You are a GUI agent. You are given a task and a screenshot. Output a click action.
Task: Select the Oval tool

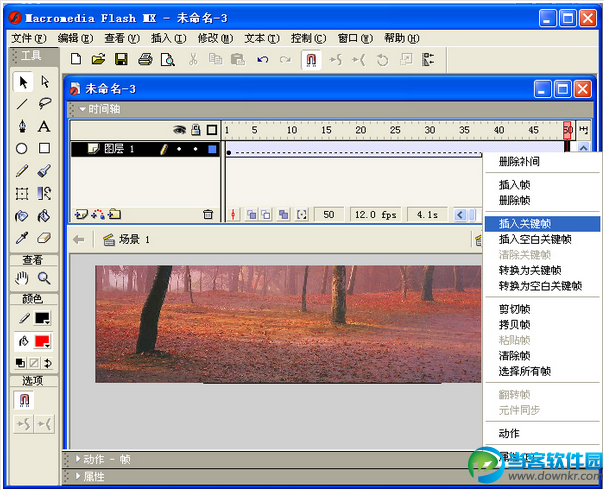[x=22, y=148]
